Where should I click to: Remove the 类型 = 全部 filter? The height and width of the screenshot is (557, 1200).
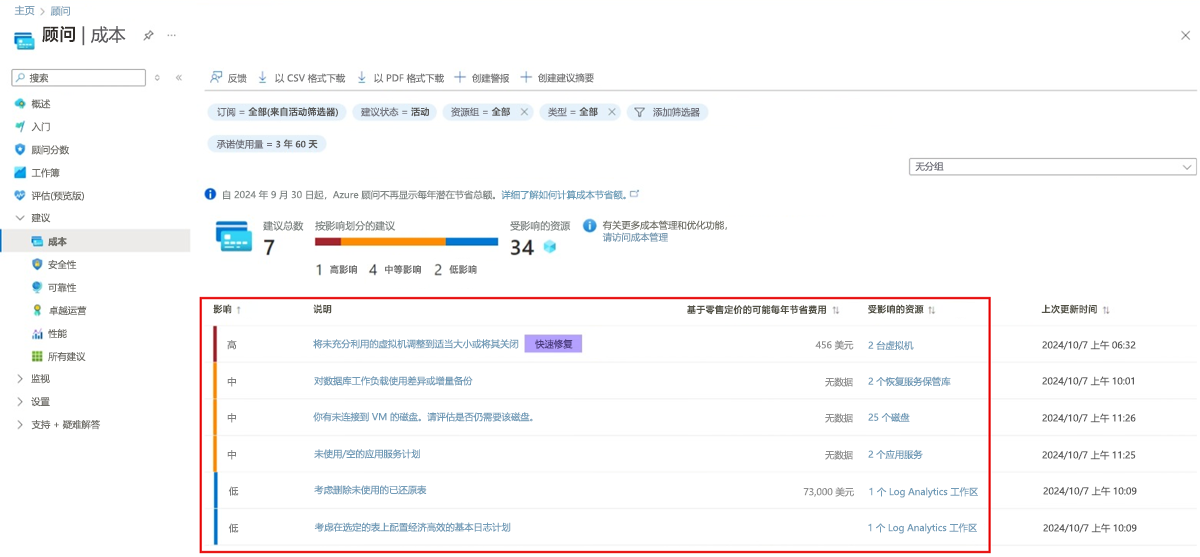(x=611, y=112)
